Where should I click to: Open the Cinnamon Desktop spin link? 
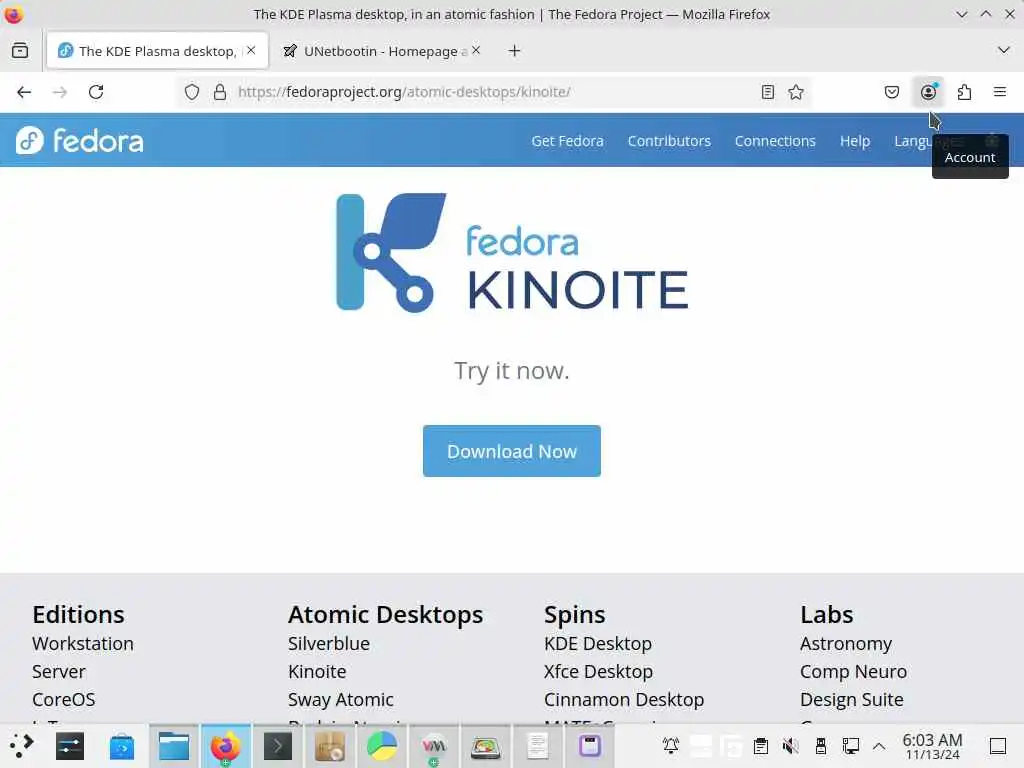point(624,700)
